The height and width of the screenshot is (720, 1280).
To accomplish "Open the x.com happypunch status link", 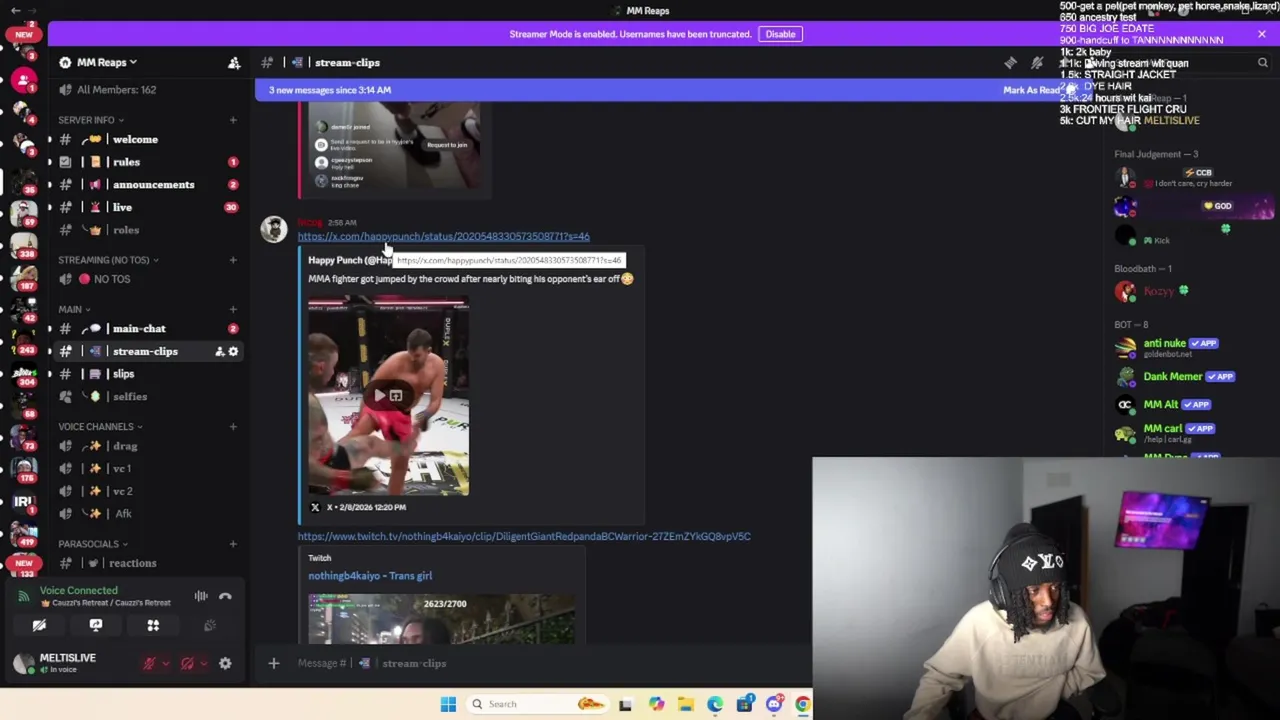I will coord(443,237).
